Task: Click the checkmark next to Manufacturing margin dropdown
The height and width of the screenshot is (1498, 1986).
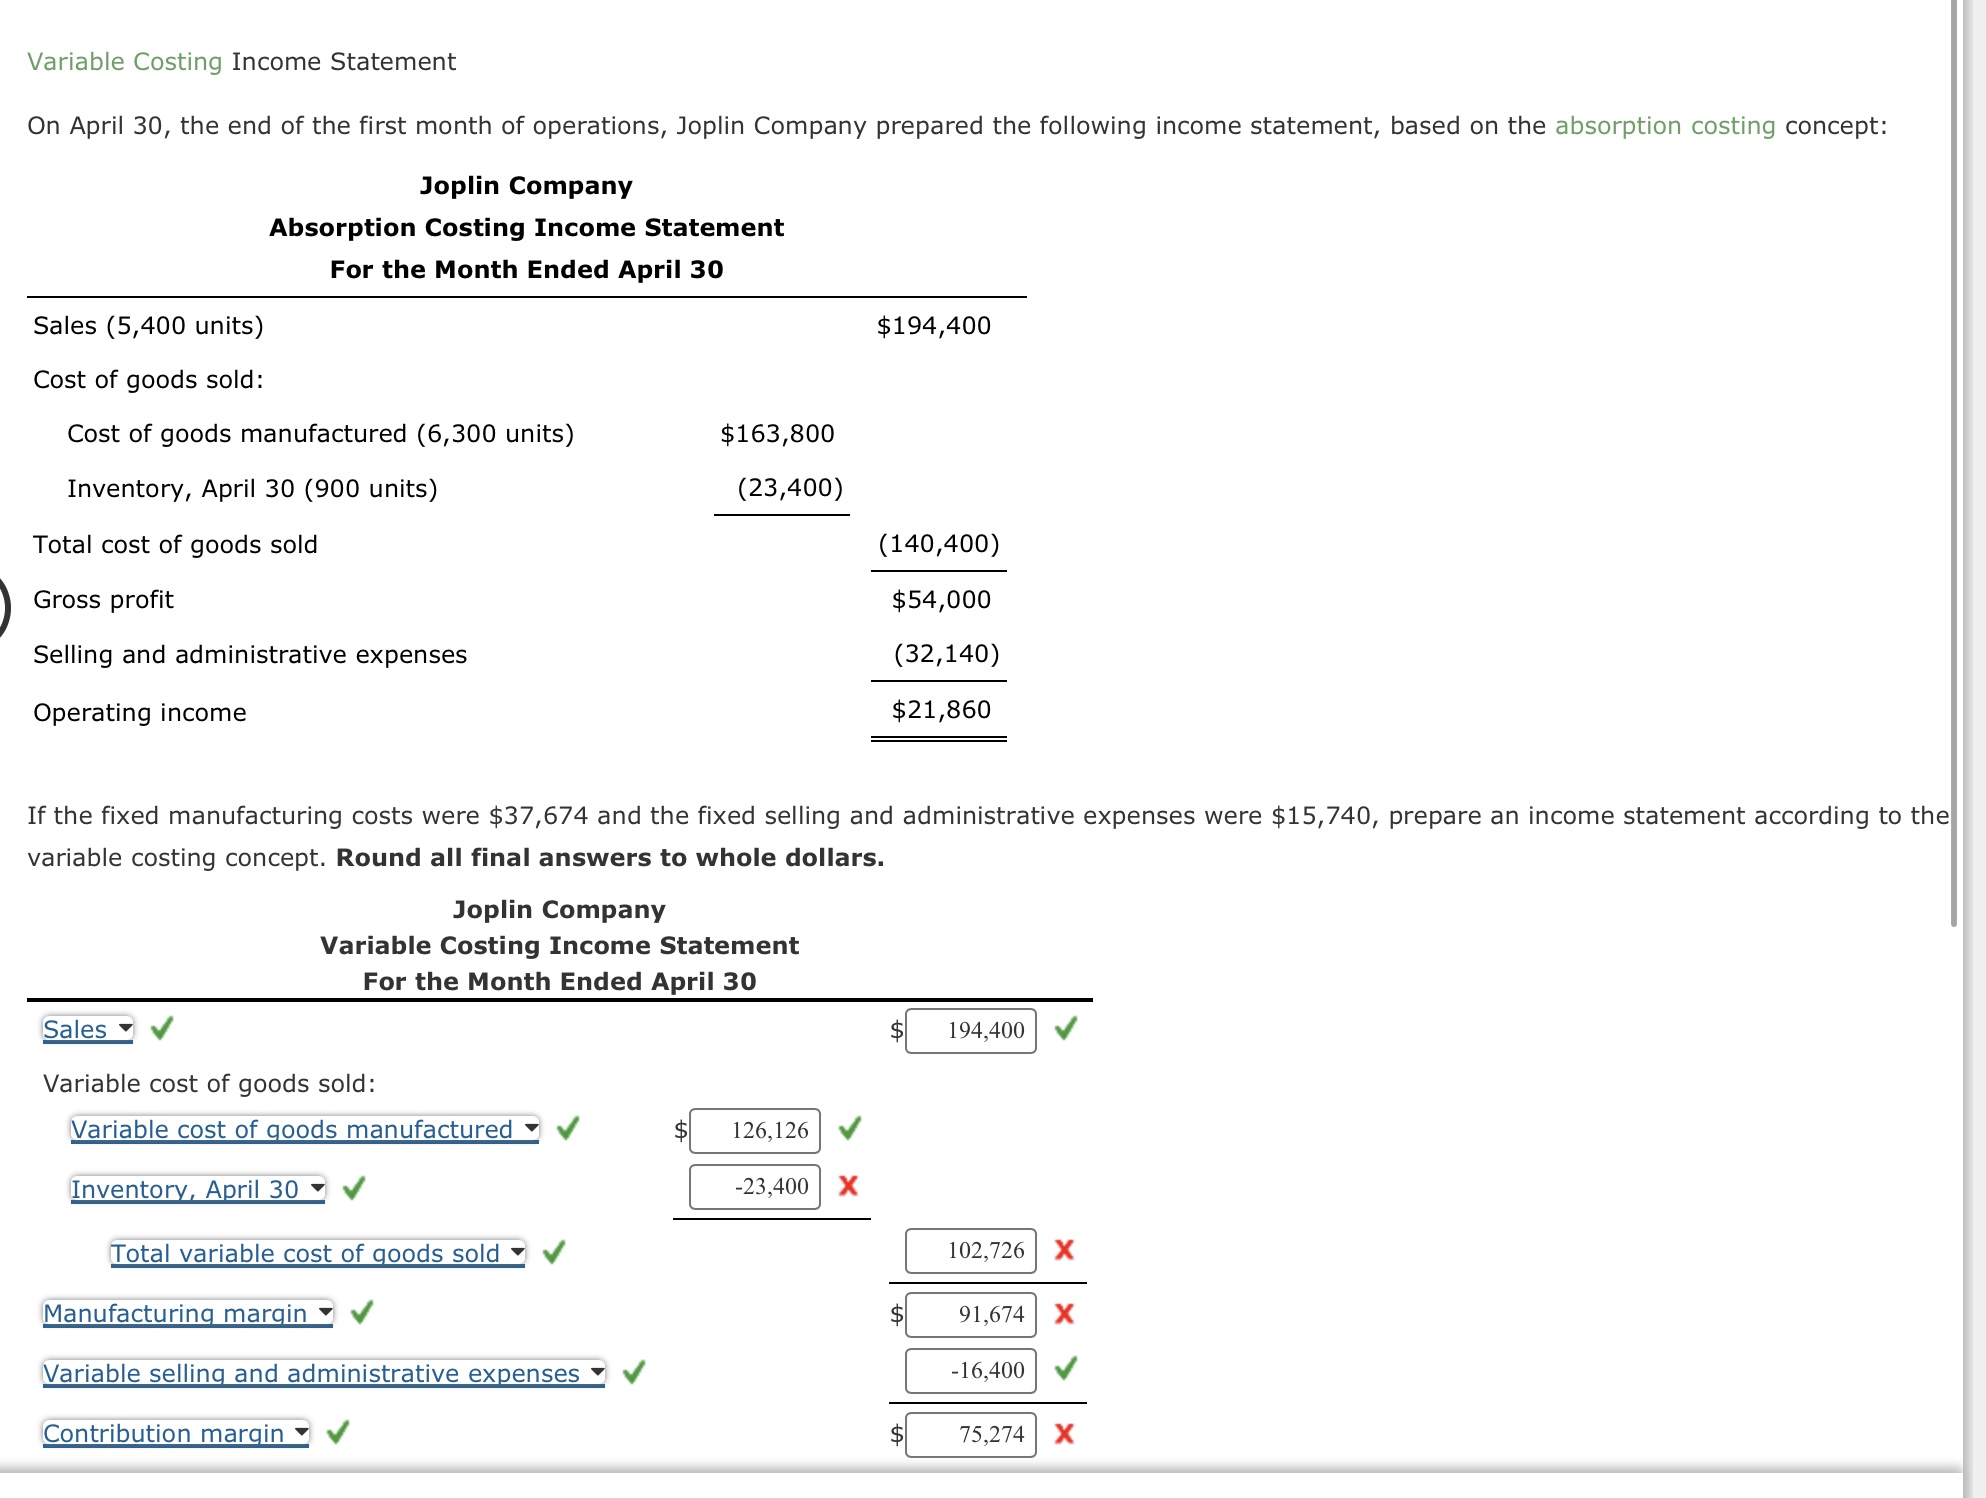Action: tap(362, 1312)
